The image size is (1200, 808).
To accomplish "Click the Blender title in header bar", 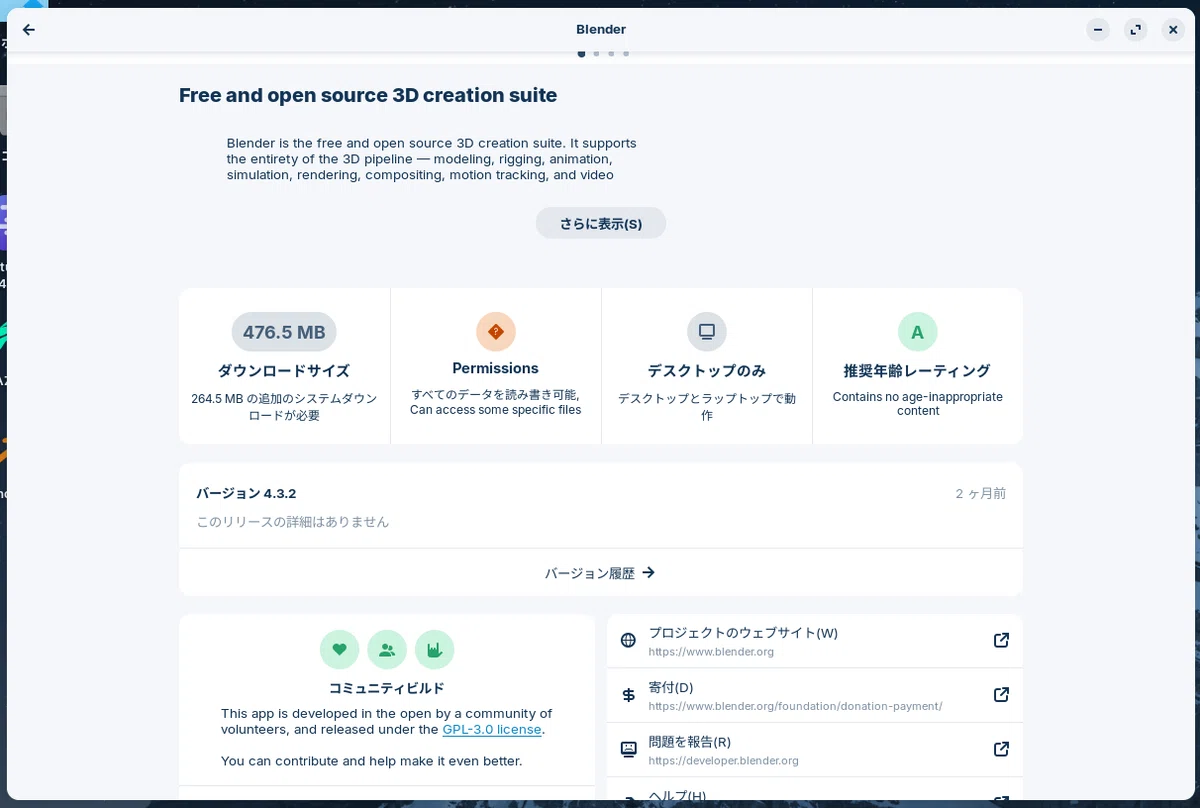I will pos(601,30).
